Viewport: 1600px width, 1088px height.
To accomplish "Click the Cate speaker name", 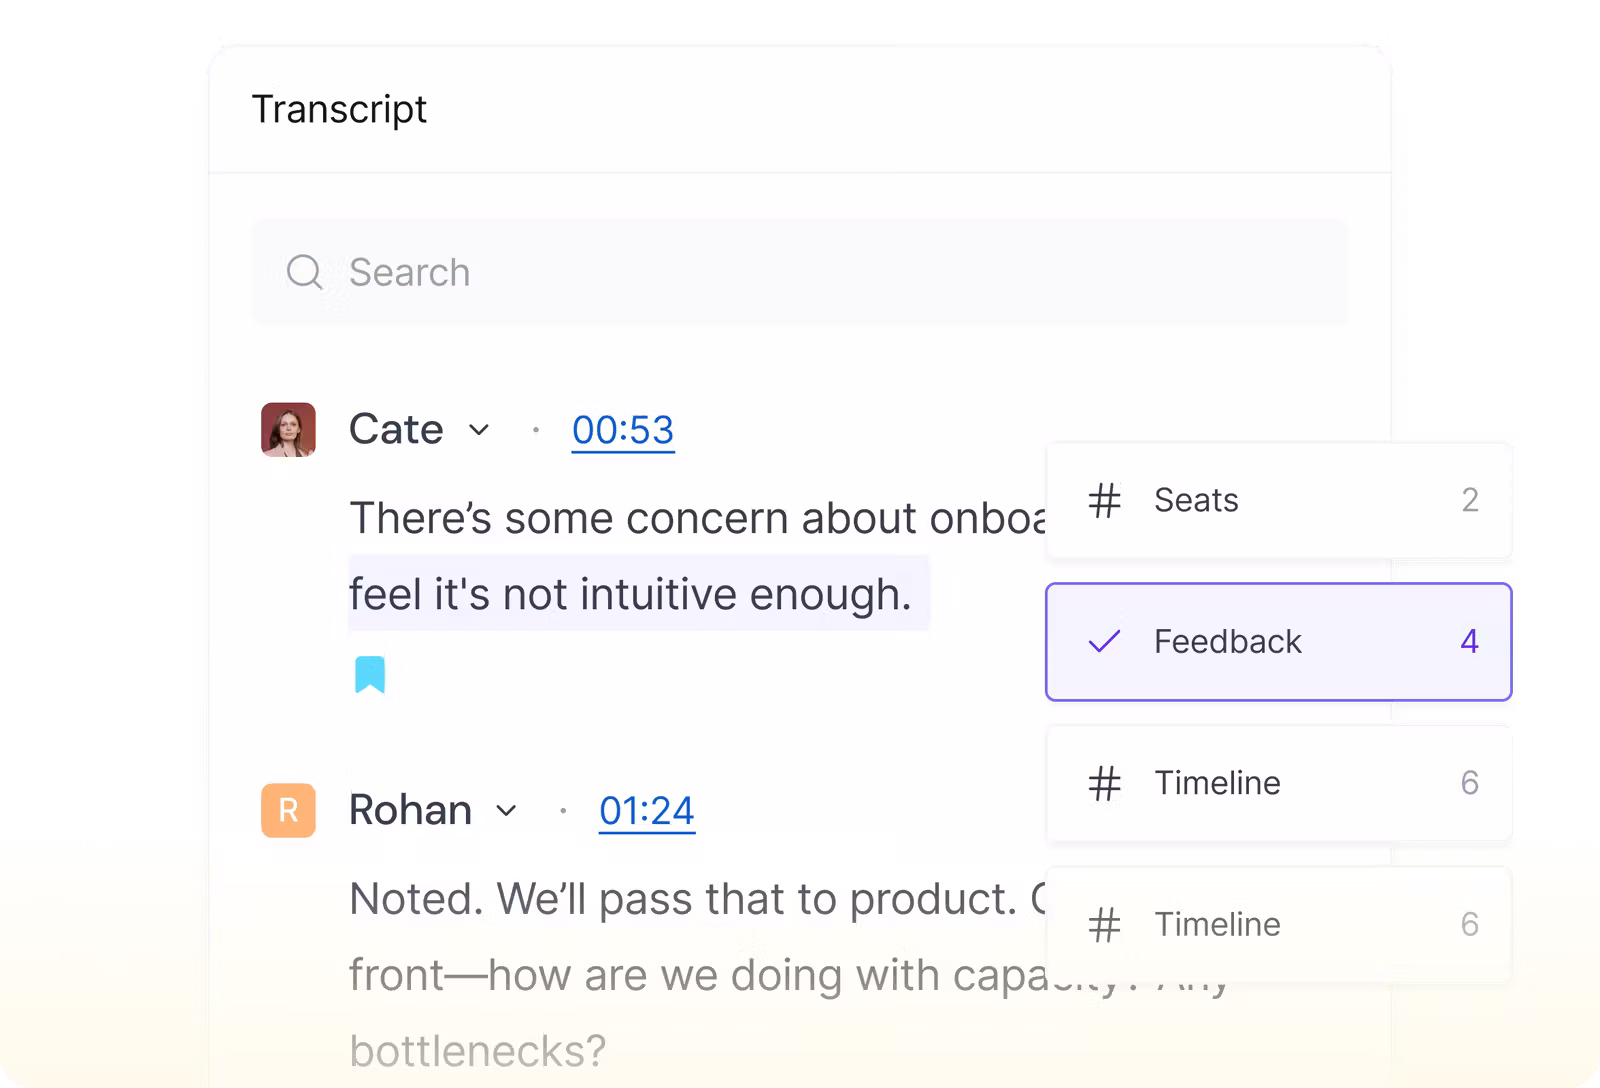I will click(396, 430).
